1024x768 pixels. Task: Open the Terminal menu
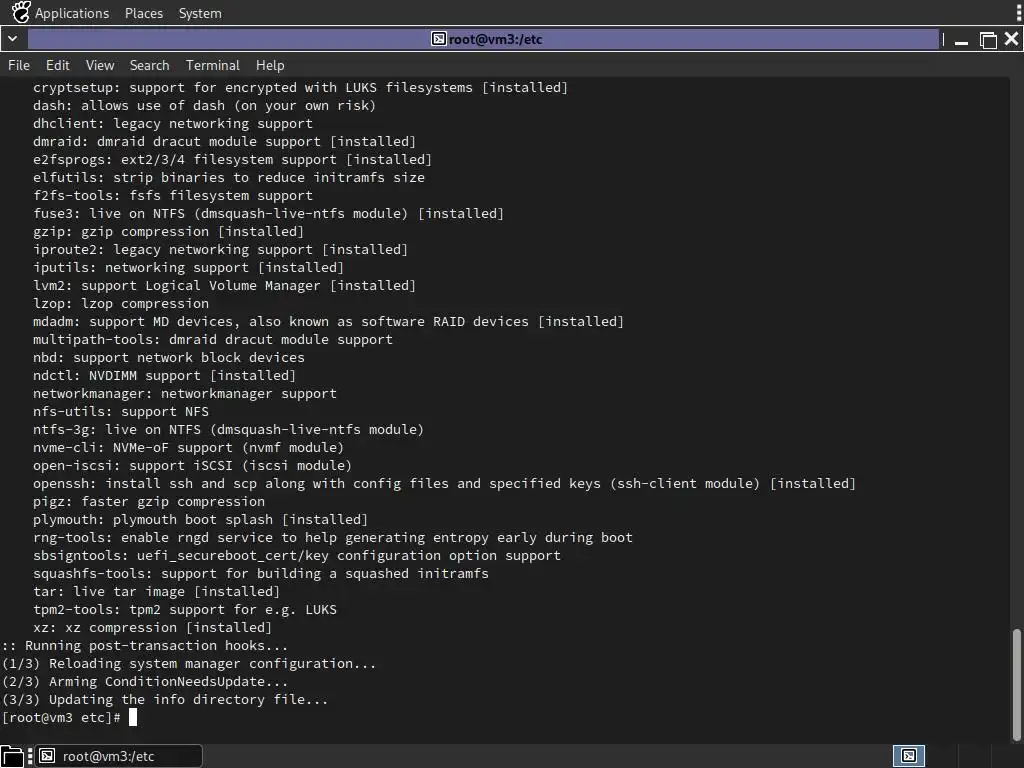pos(213,65)
